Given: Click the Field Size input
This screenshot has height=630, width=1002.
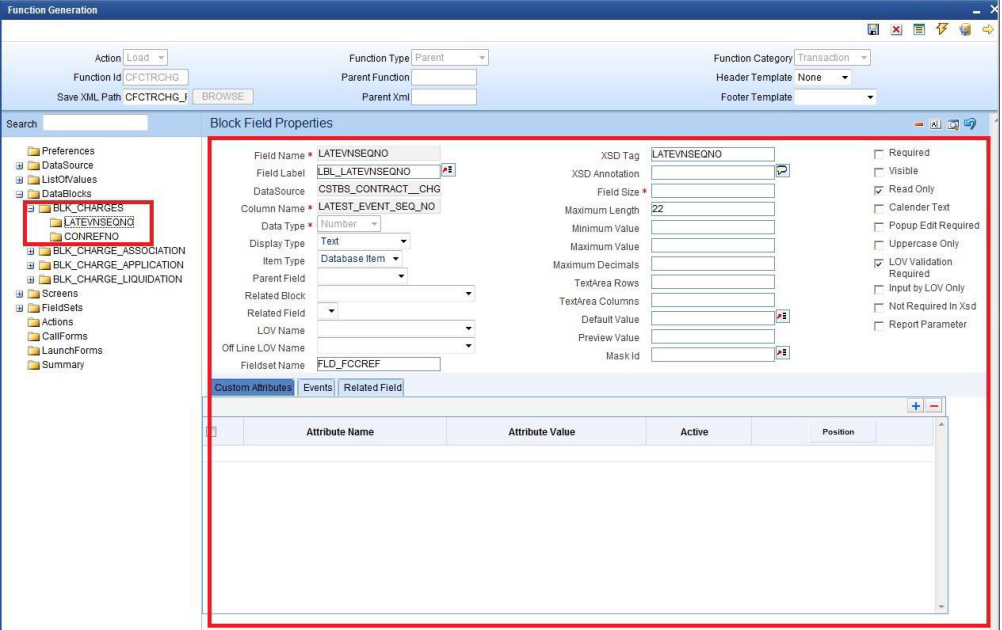Looking at the screenshot, I should pyautogui.click(x=713, y=191).
